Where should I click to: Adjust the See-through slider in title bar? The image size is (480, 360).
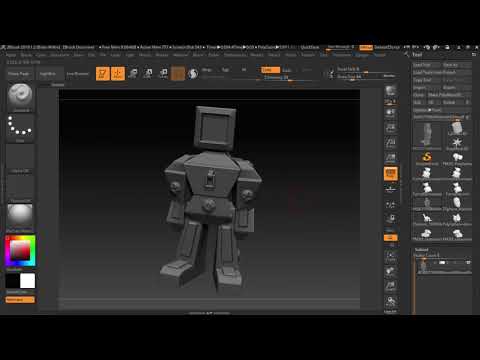pyautogui.click(x=340, y=47)
